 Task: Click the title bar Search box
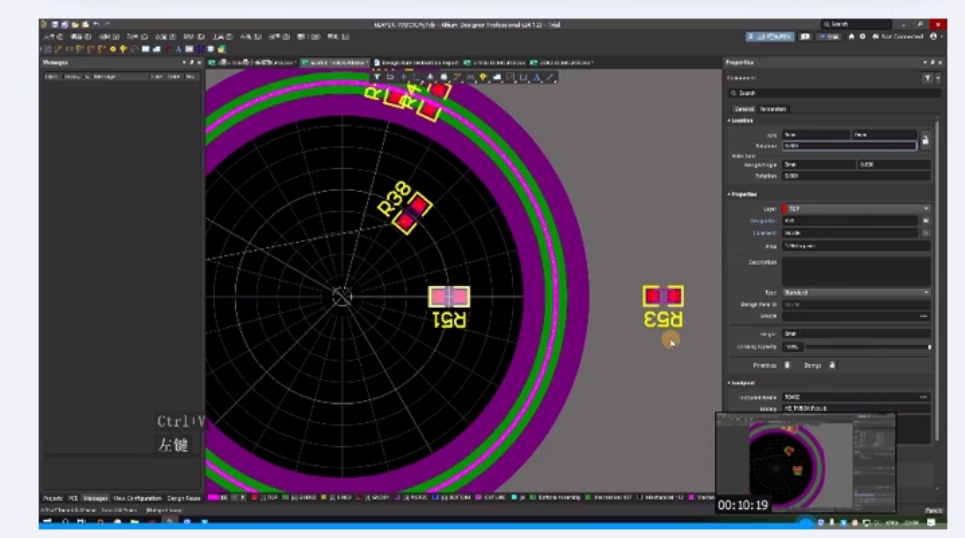(x=856, y=24)
